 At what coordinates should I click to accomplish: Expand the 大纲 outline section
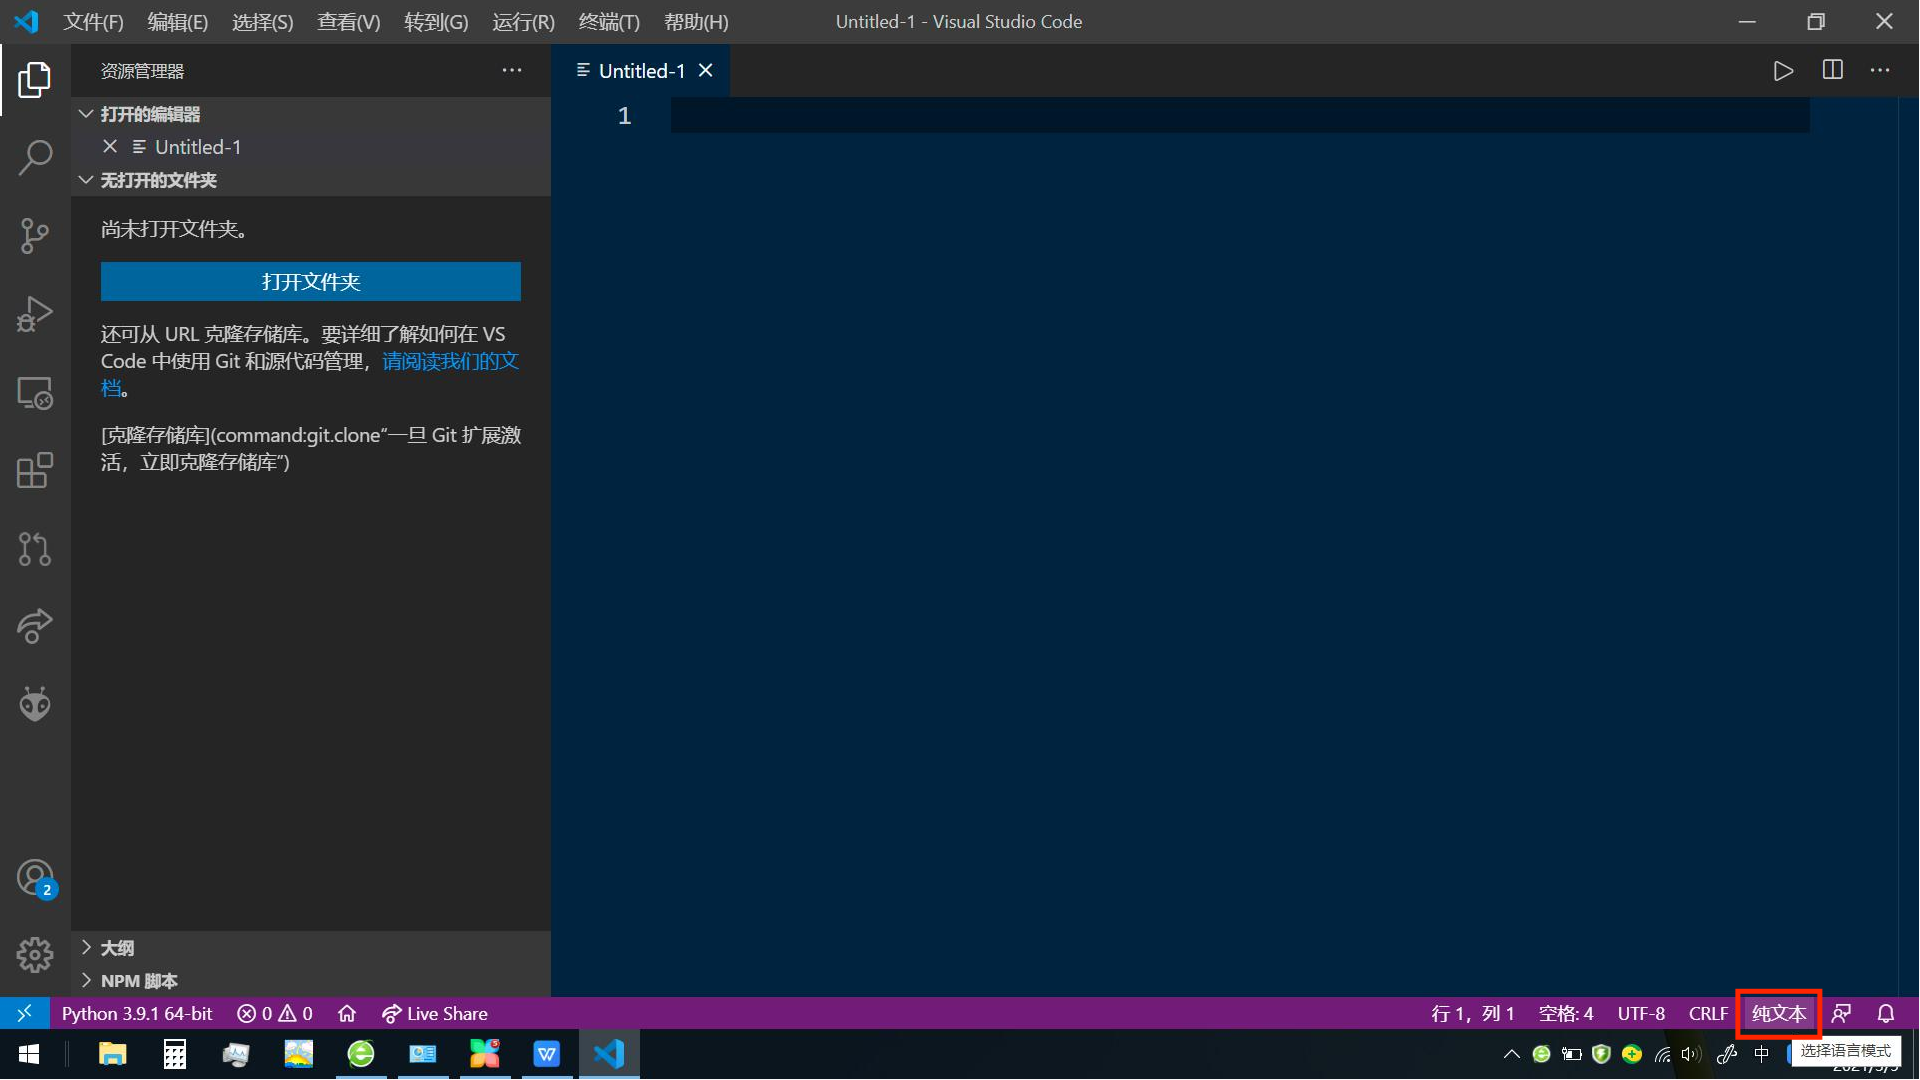coord(117,948)
